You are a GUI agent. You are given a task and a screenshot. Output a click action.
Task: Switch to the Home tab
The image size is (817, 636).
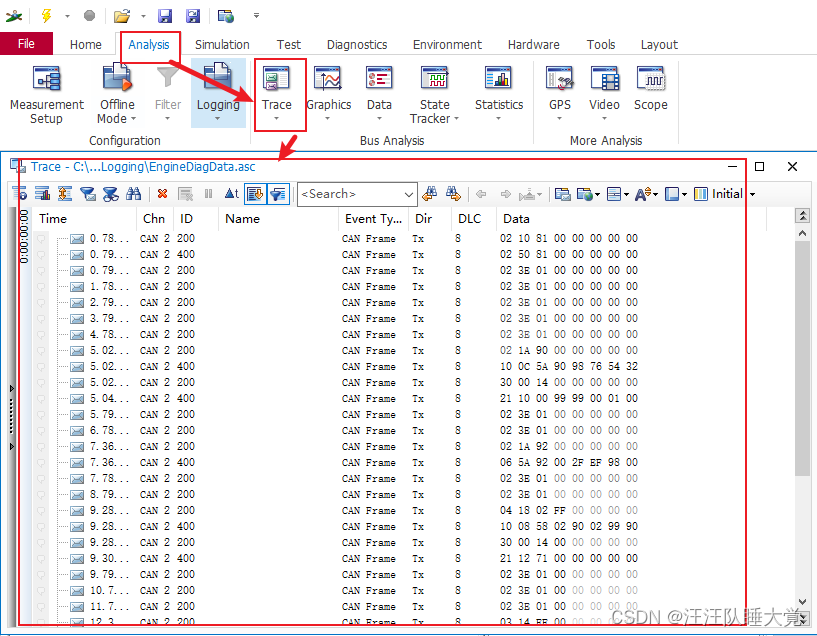coord(85,45)
